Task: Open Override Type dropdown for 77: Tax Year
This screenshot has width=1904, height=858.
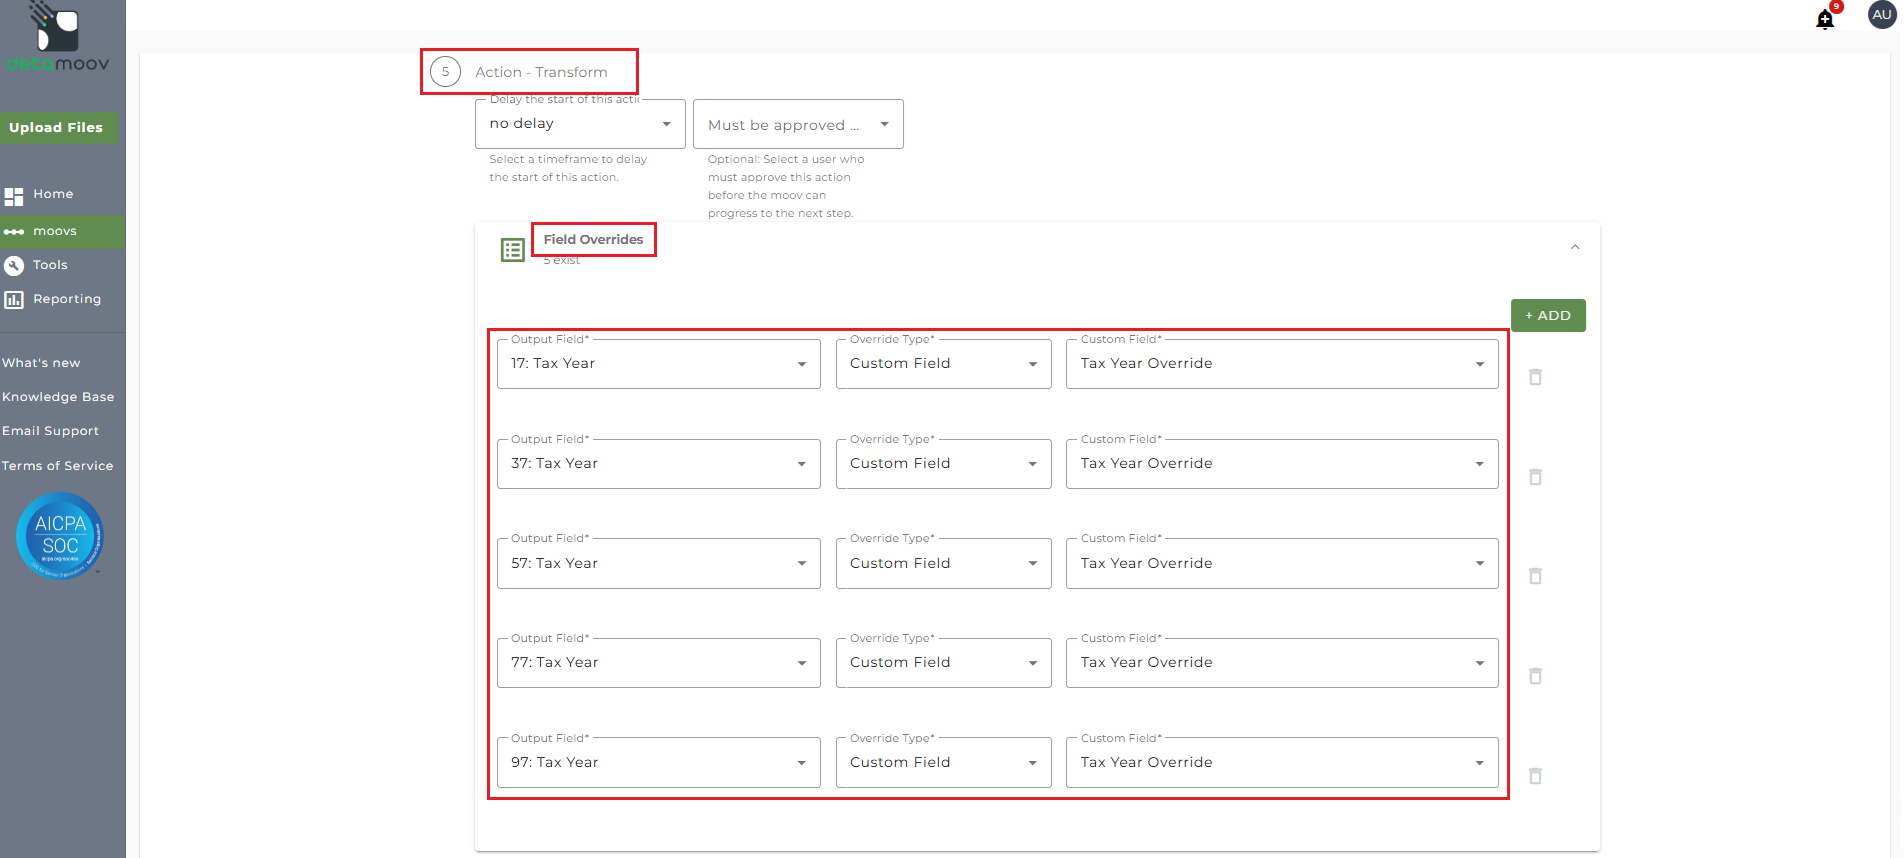Action: coord(943,663)
